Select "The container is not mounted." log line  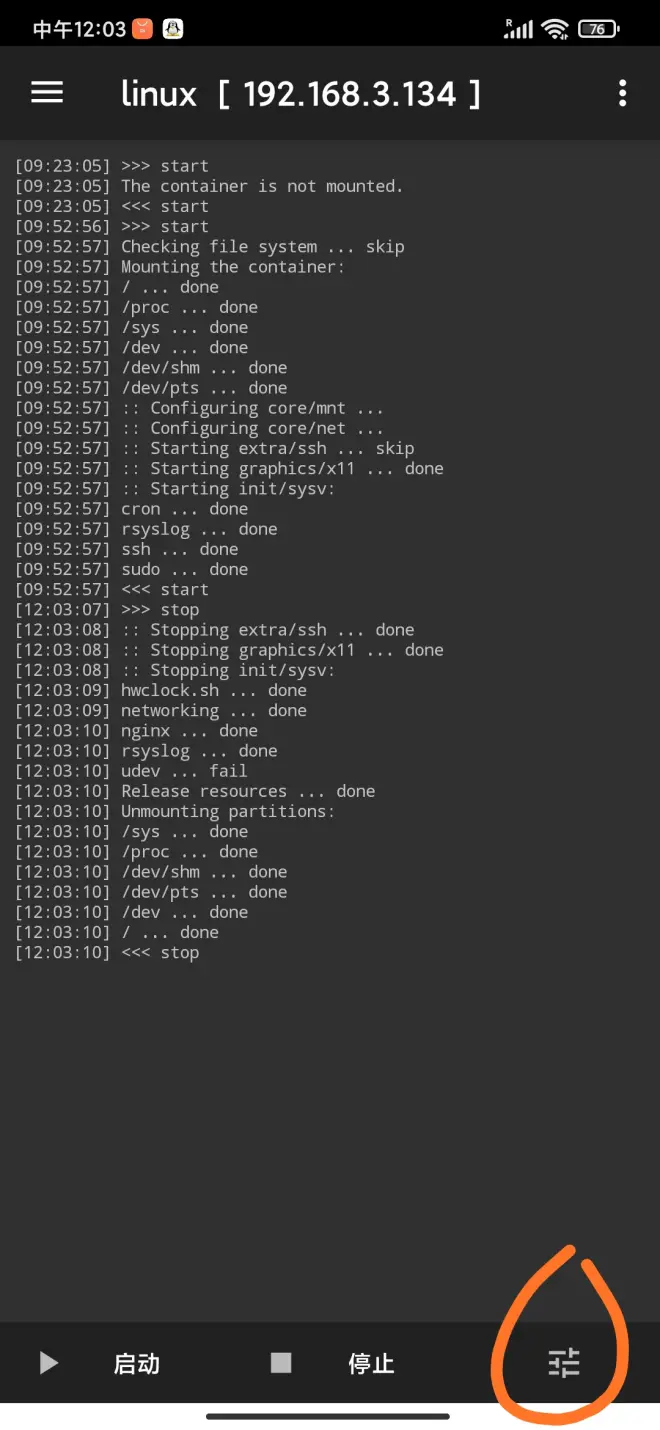tap(209, 186)
